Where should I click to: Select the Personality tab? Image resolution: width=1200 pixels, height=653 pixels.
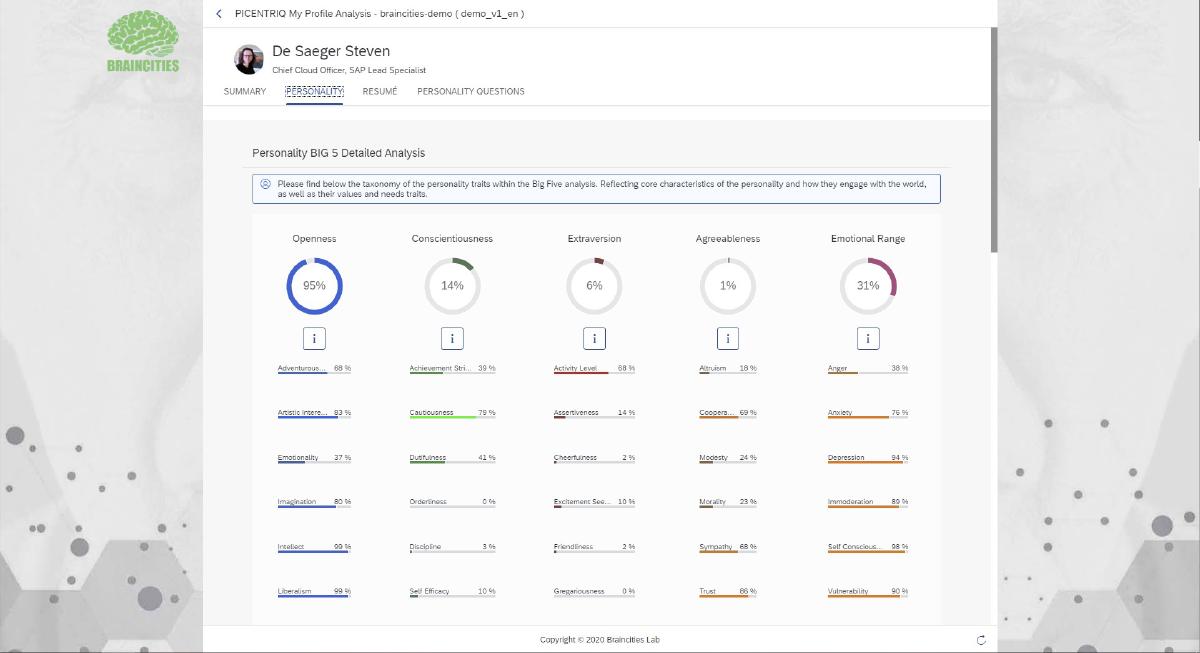(314, 92)
